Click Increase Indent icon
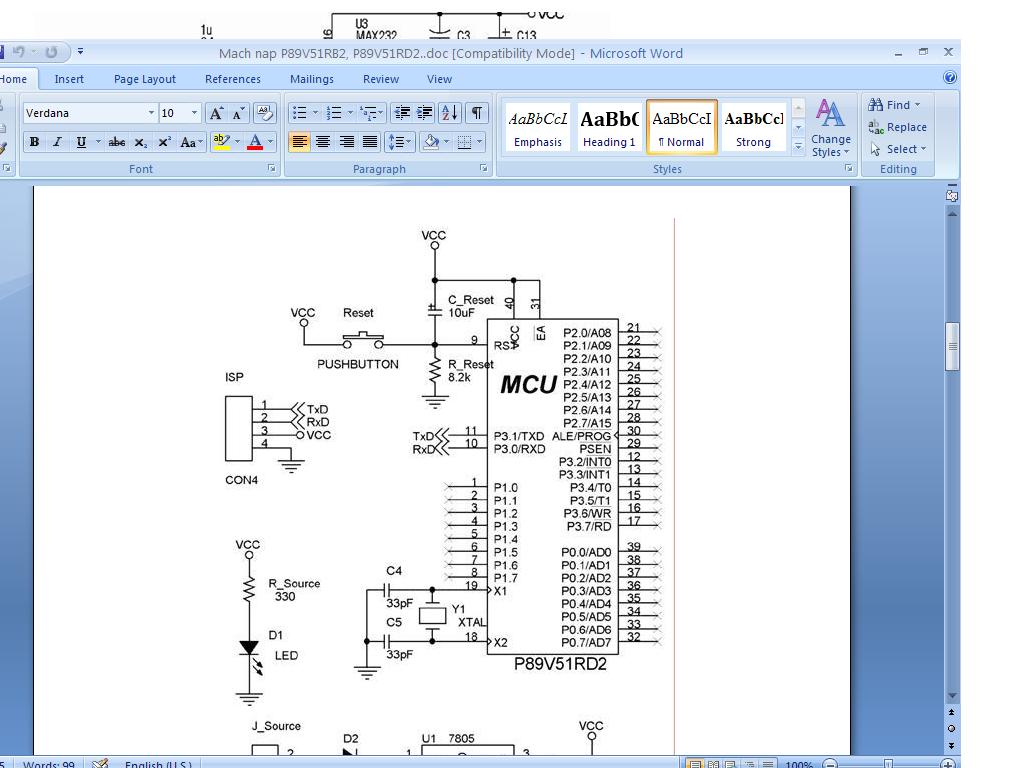The height and width of the screenshot is (768, 1024). pos(424,113)
